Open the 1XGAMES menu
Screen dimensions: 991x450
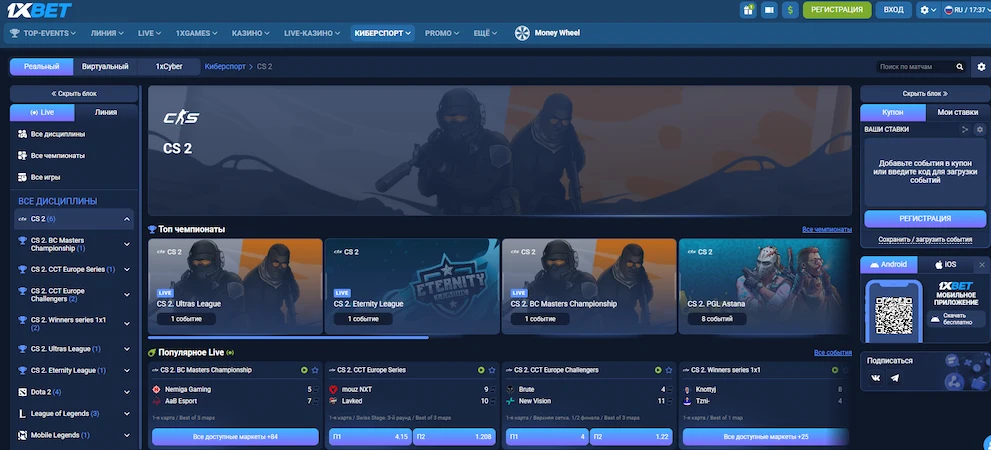(x=197, y=33)
